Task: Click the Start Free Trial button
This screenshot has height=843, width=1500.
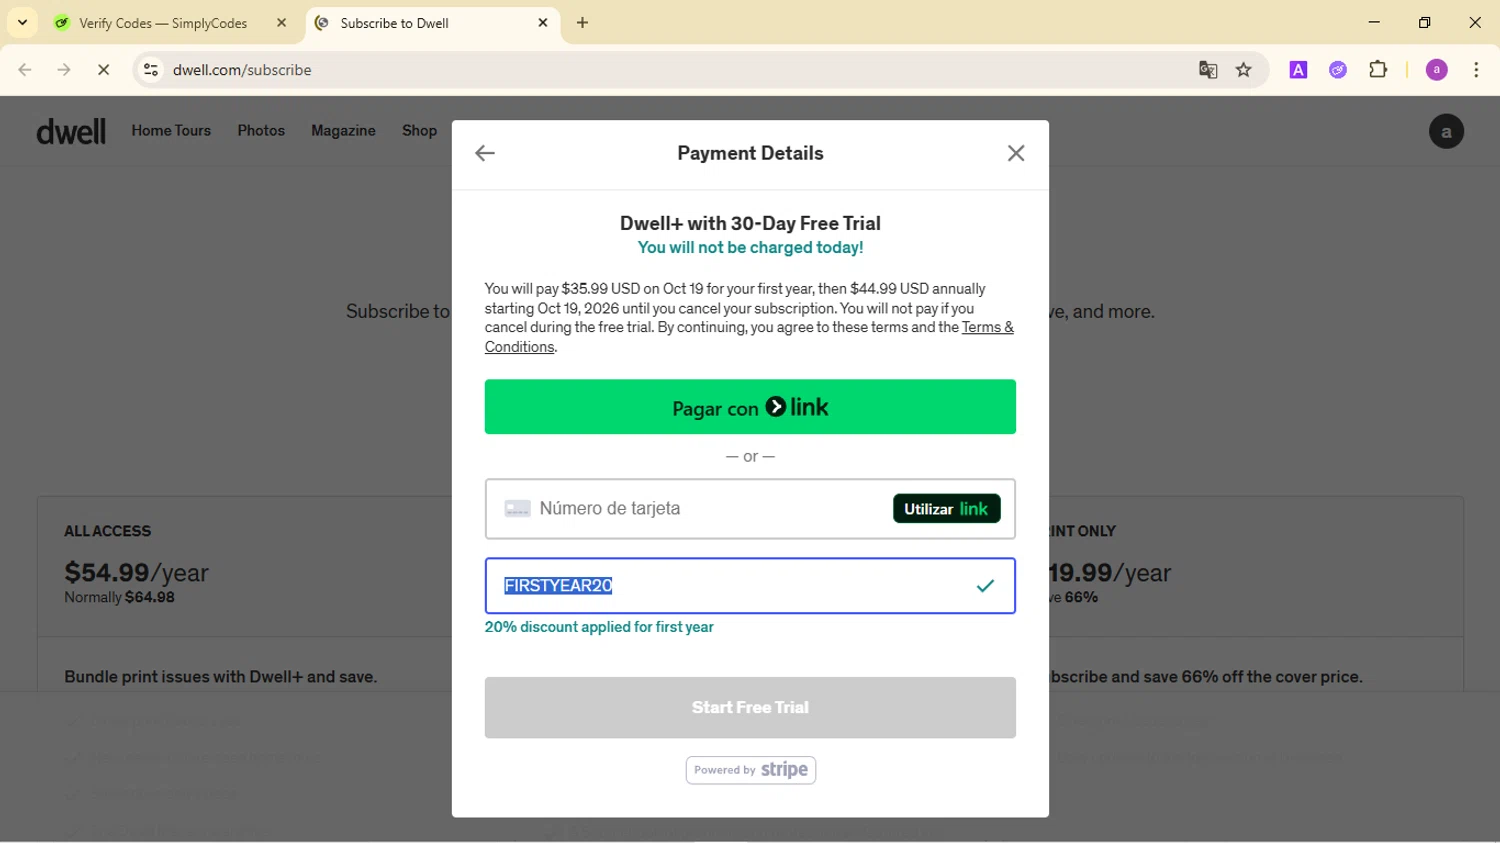Action: tap(750, 708)
